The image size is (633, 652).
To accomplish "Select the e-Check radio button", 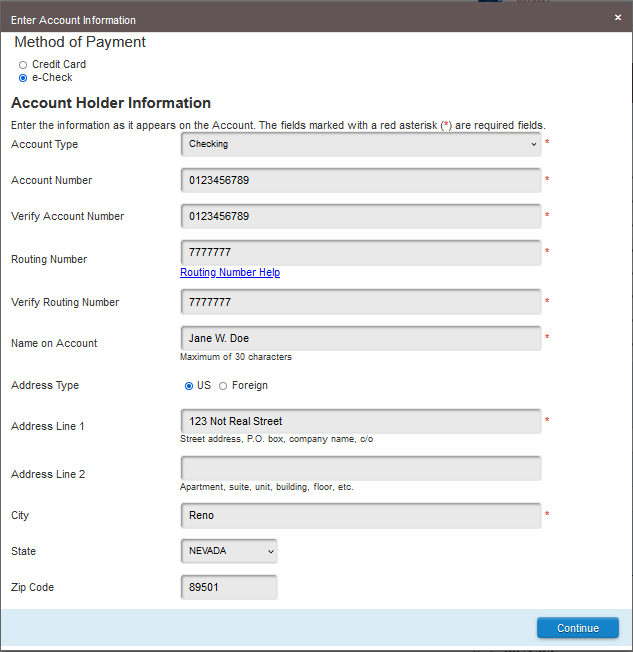I will tap(23, 78).
